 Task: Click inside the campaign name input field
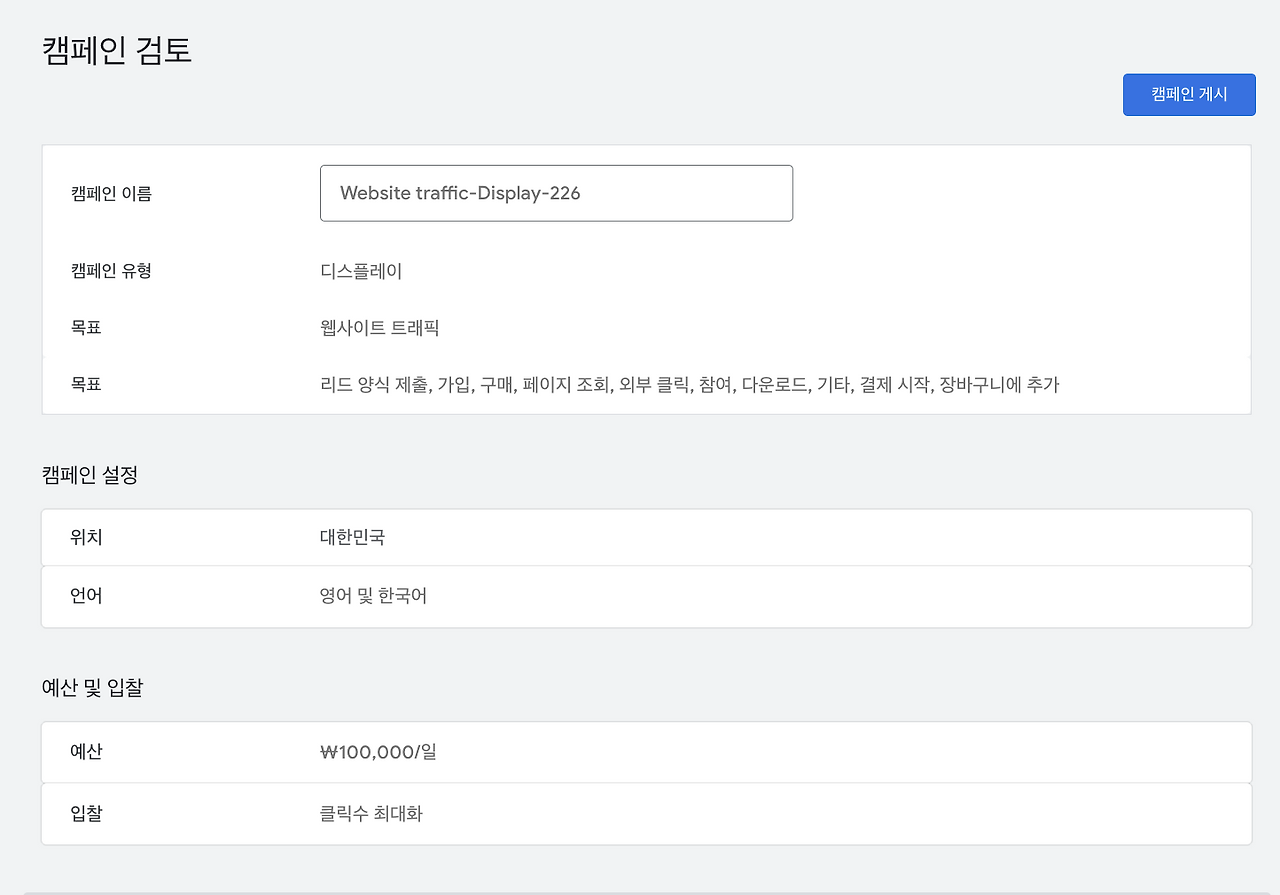coord(556,193)
